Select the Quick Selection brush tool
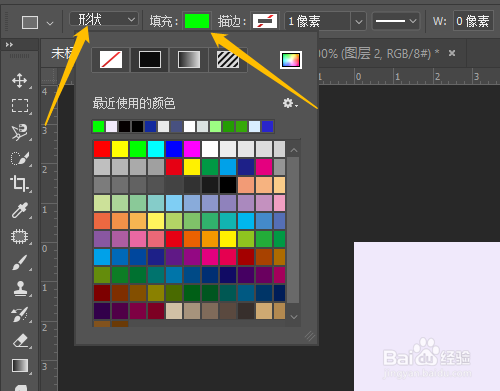 pyautogui.click(x=20, y=158)
